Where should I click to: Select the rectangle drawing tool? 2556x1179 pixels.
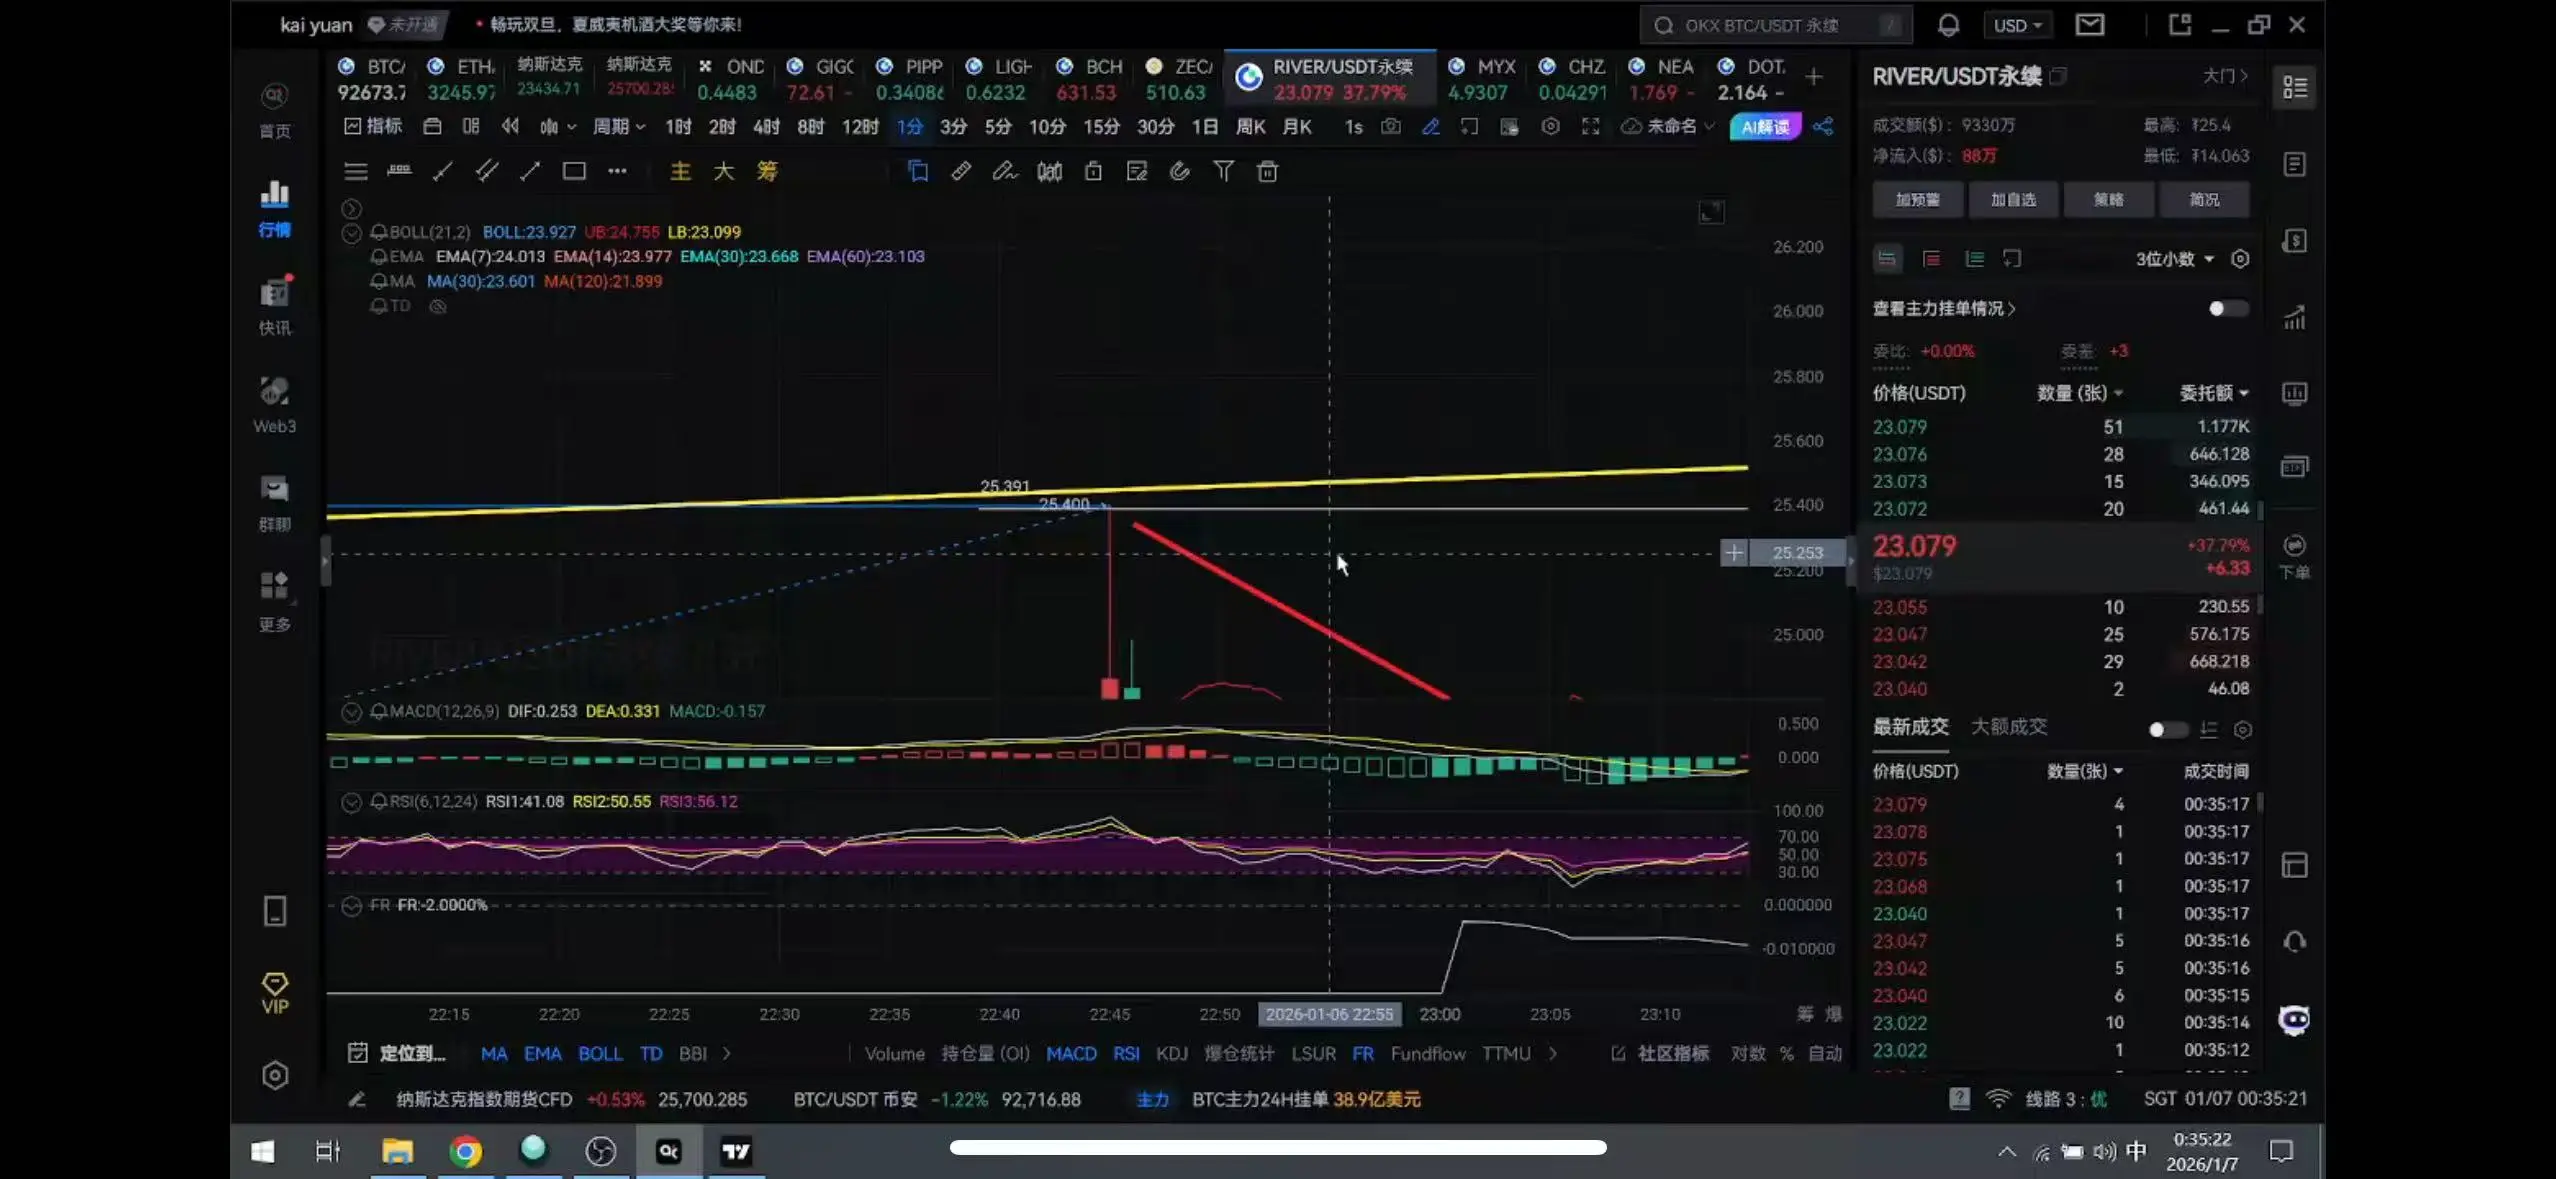(x=574, y=171)
